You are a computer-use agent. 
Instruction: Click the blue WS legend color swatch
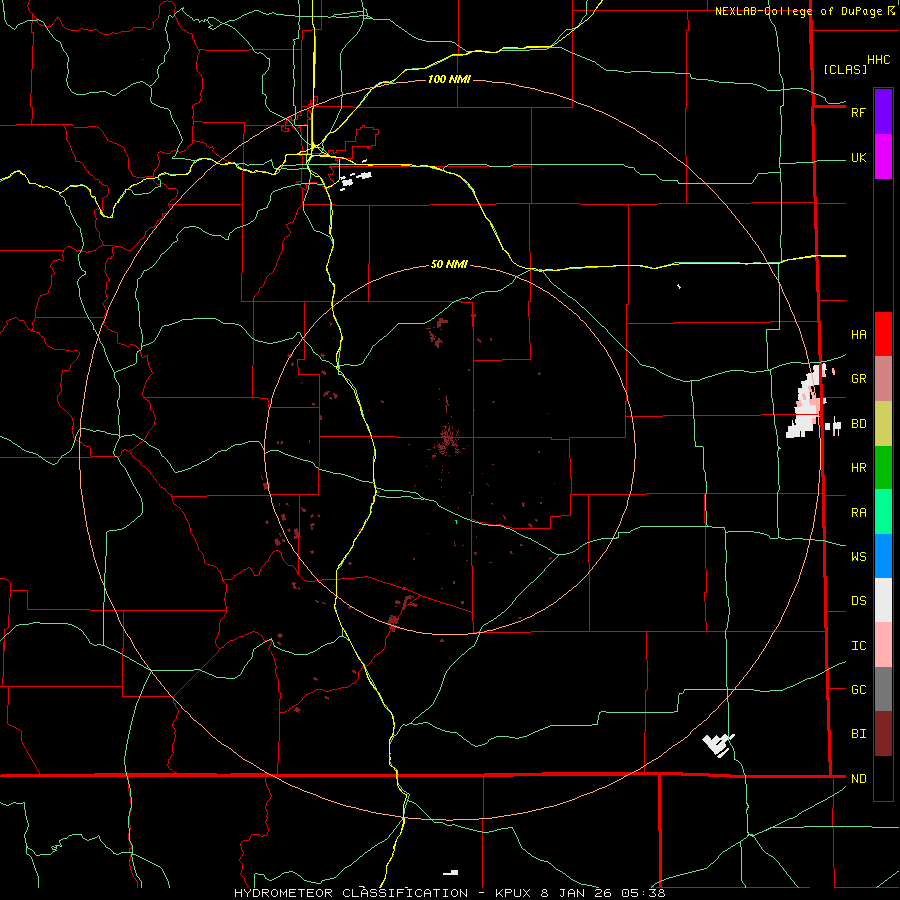tap(883, 556)
